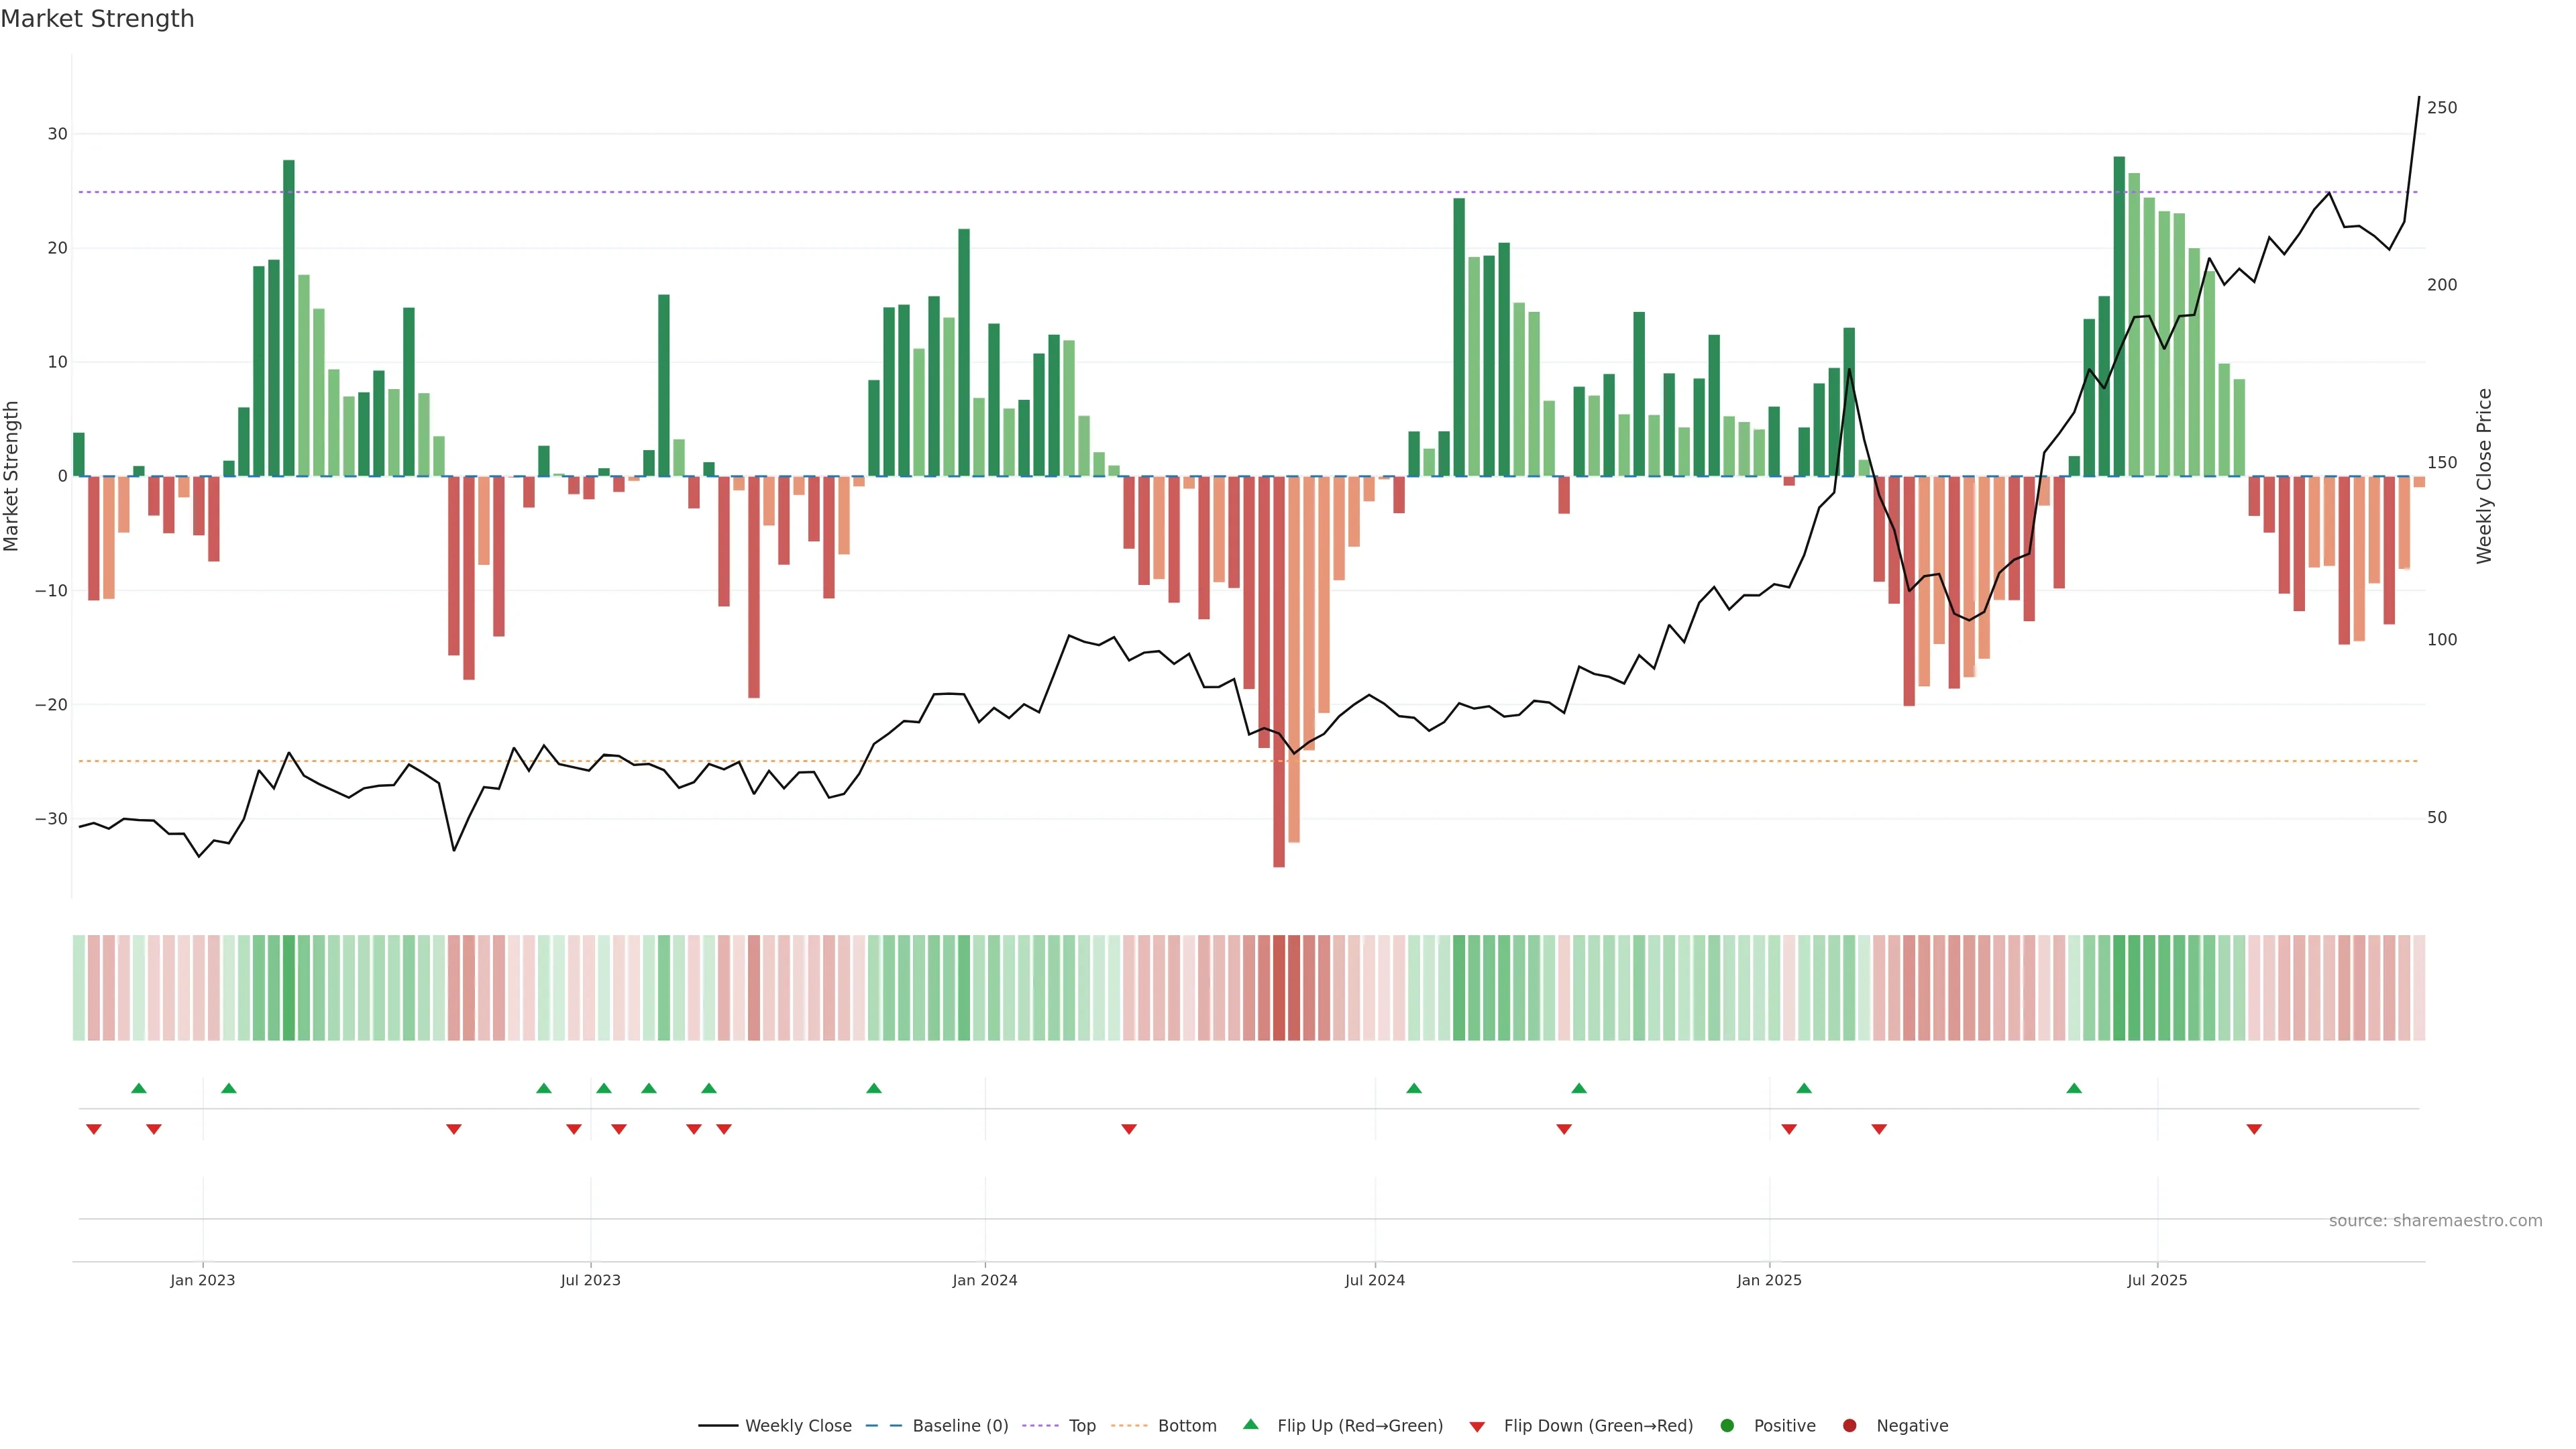Click the Jan 2024 x-axis label
Screen dimensions: 2576x1449
[x=984, y=1280]
